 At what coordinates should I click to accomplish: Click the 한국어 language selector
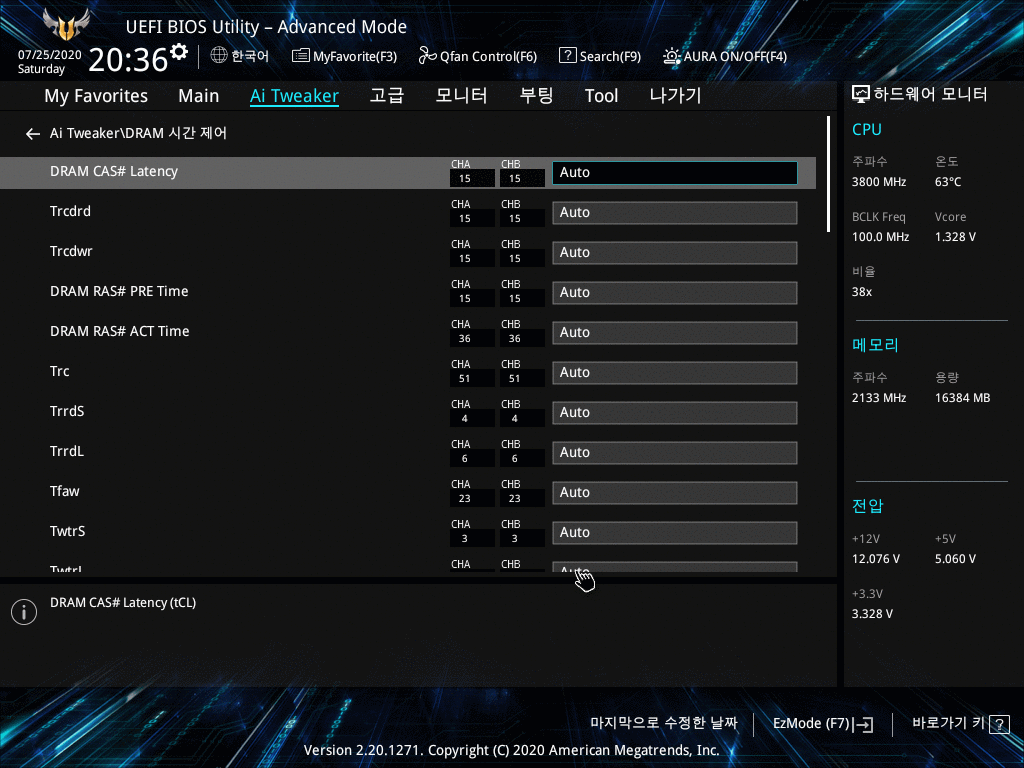240,56
